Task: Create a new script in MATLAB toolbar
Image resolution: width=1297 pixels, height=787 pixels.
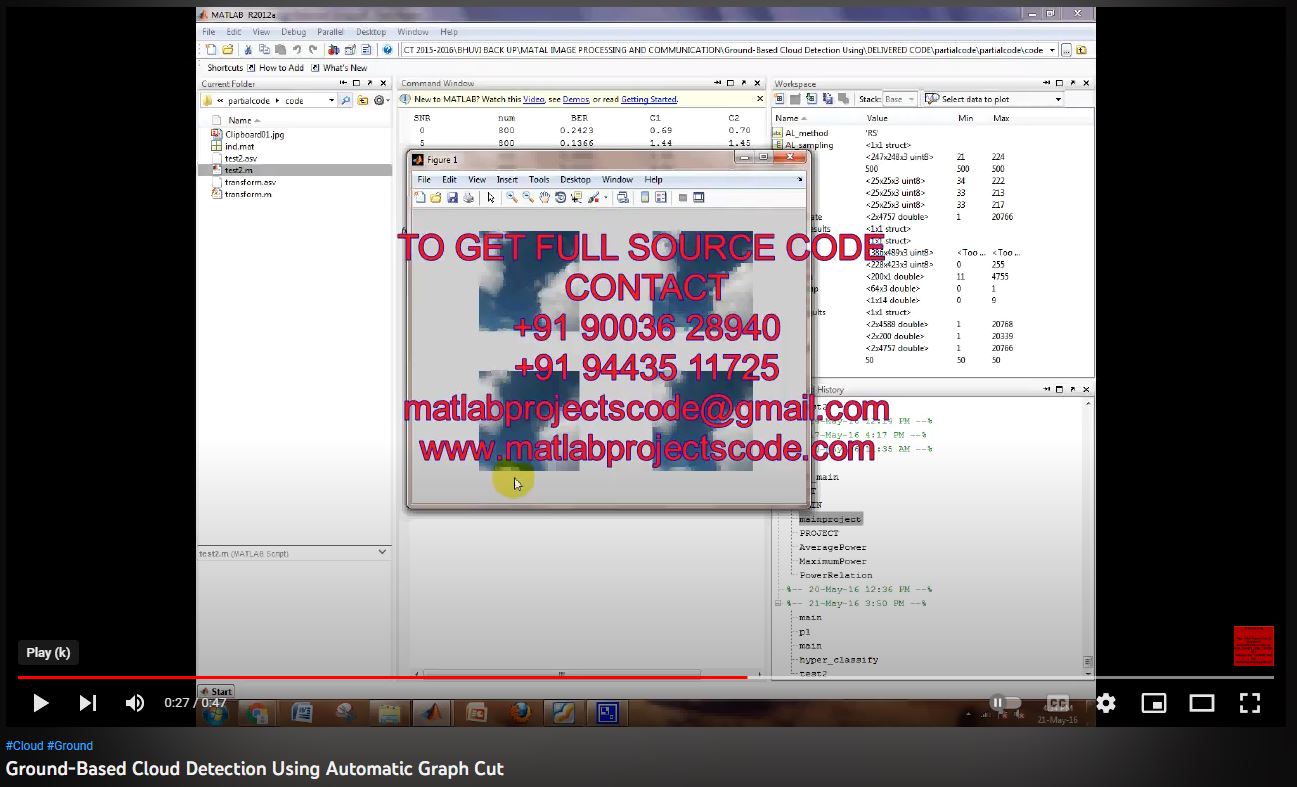Action: (211, 50)
